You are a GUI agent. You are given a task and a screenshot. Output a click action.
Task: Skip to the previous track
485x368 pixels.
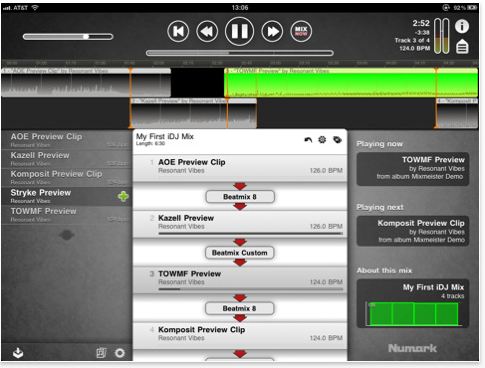pos(178,31)
